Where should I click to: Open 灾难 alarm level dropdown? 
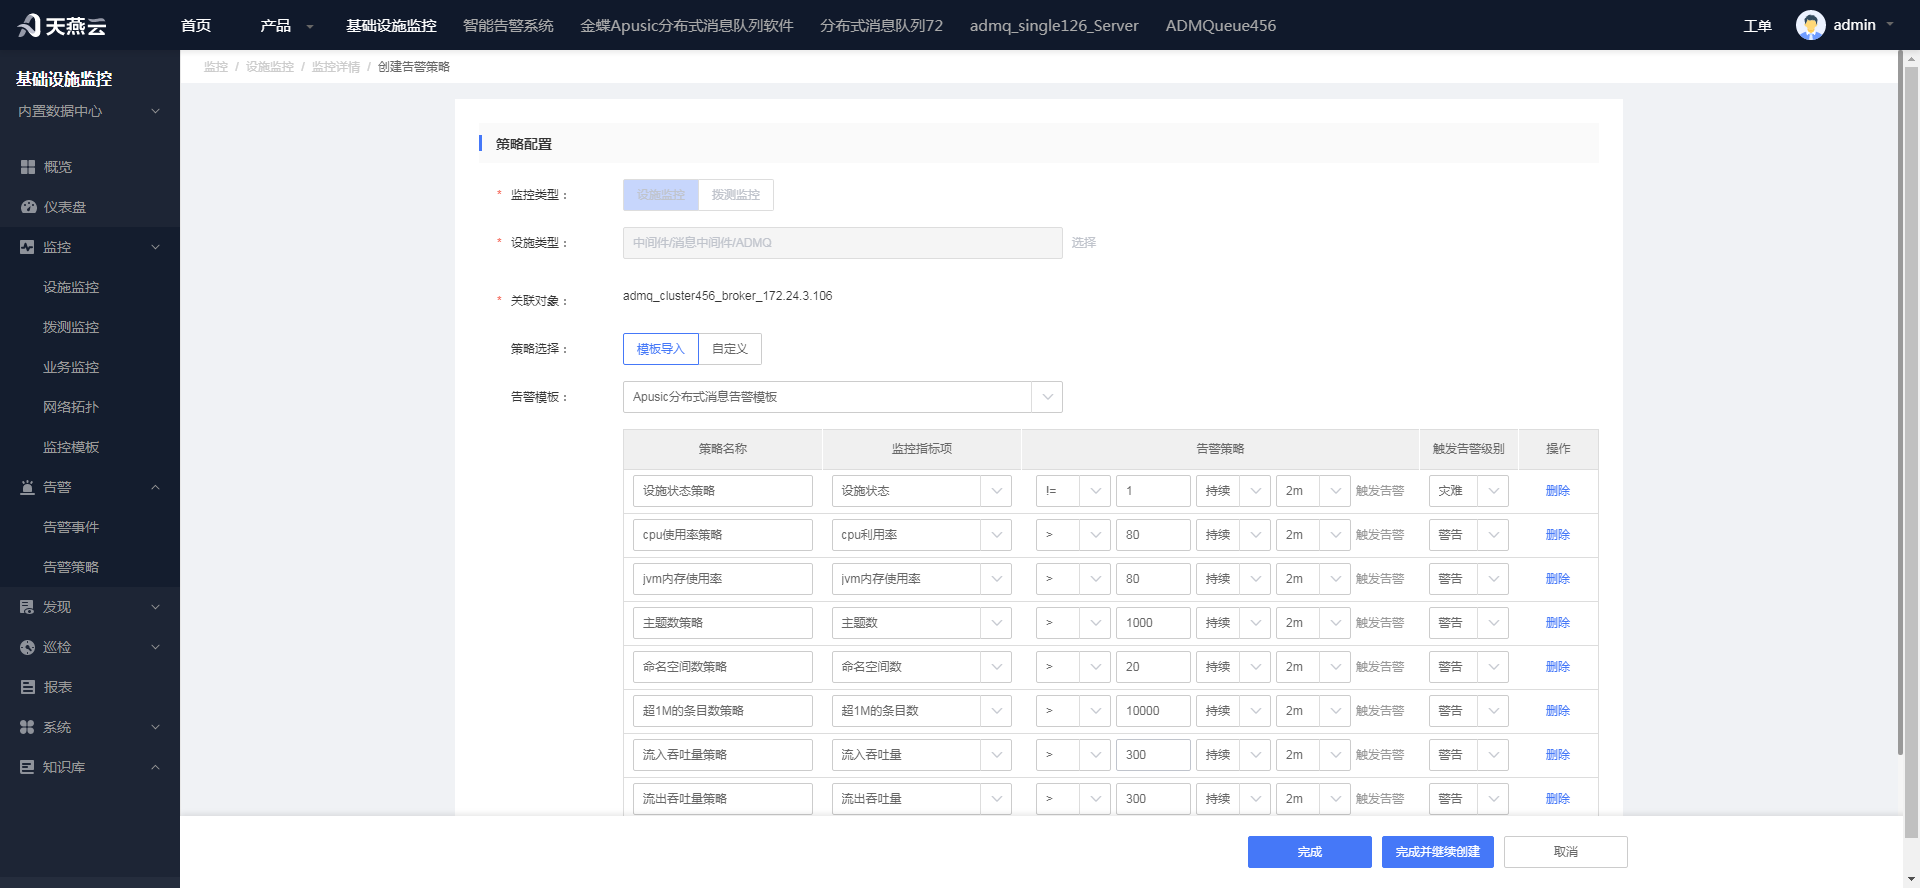pyautogui.click(x=1468, y=491)
